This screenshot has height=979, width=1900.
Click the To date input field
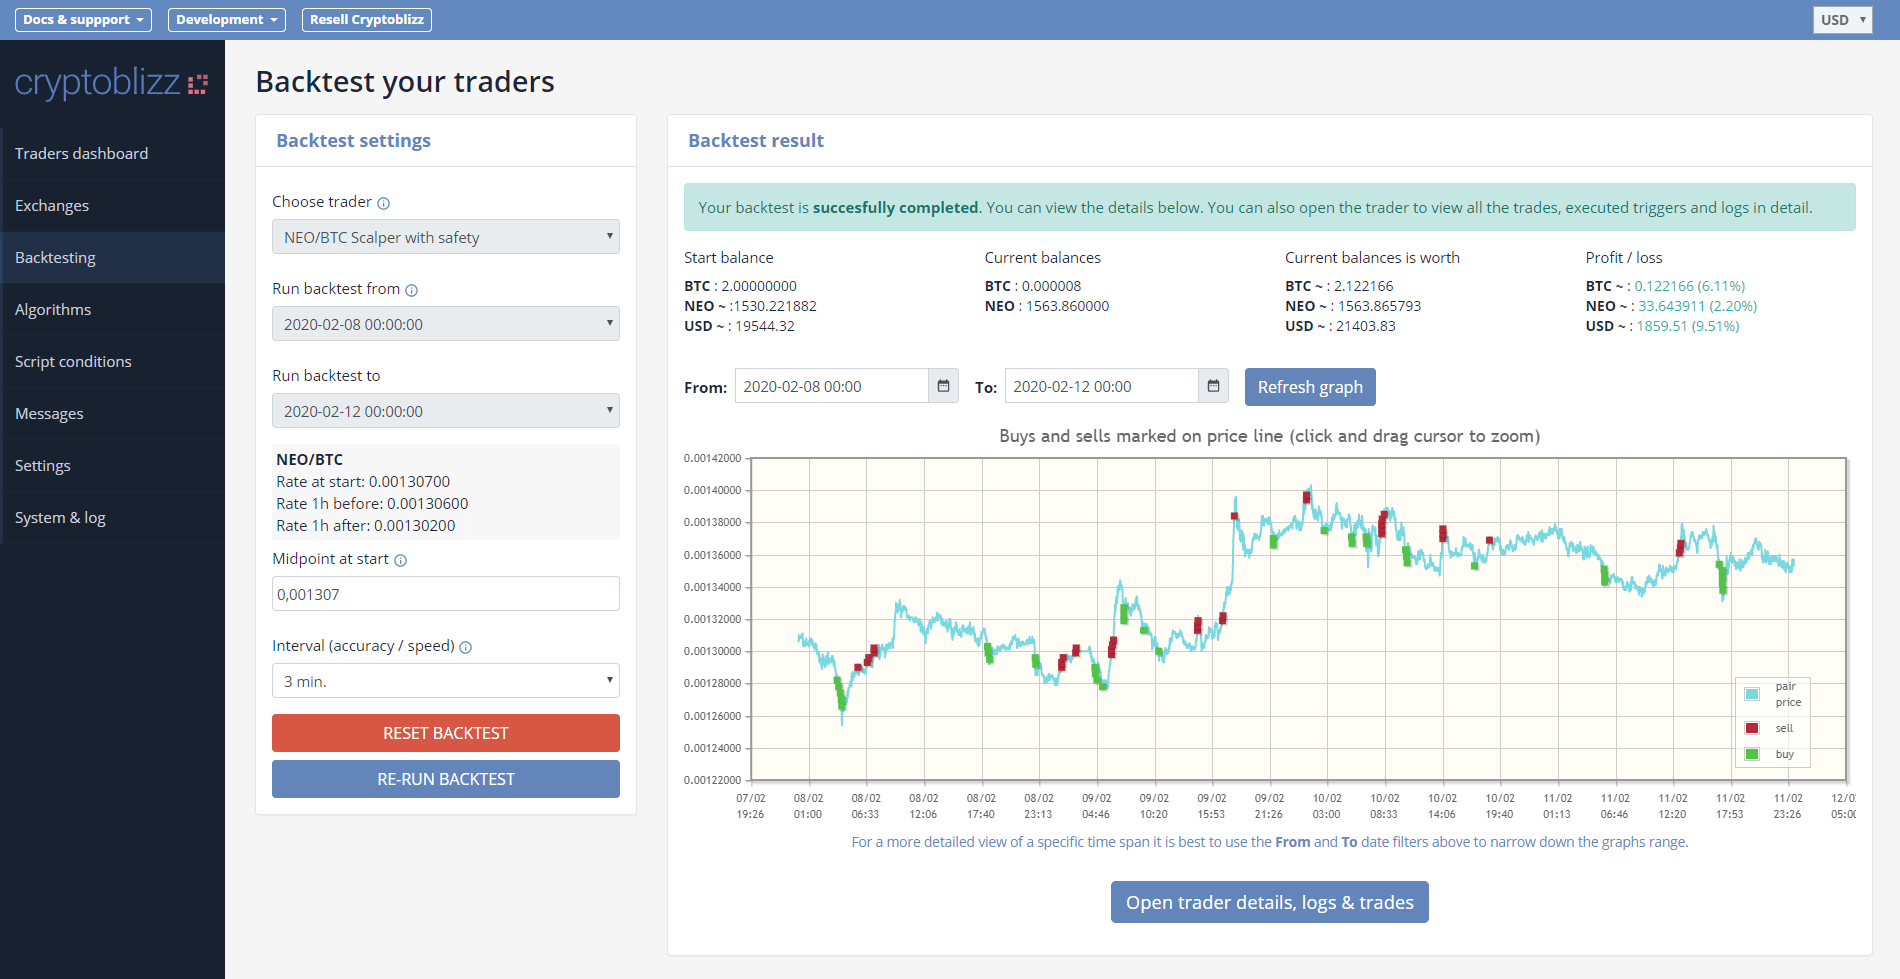(x=1102, y=386)
